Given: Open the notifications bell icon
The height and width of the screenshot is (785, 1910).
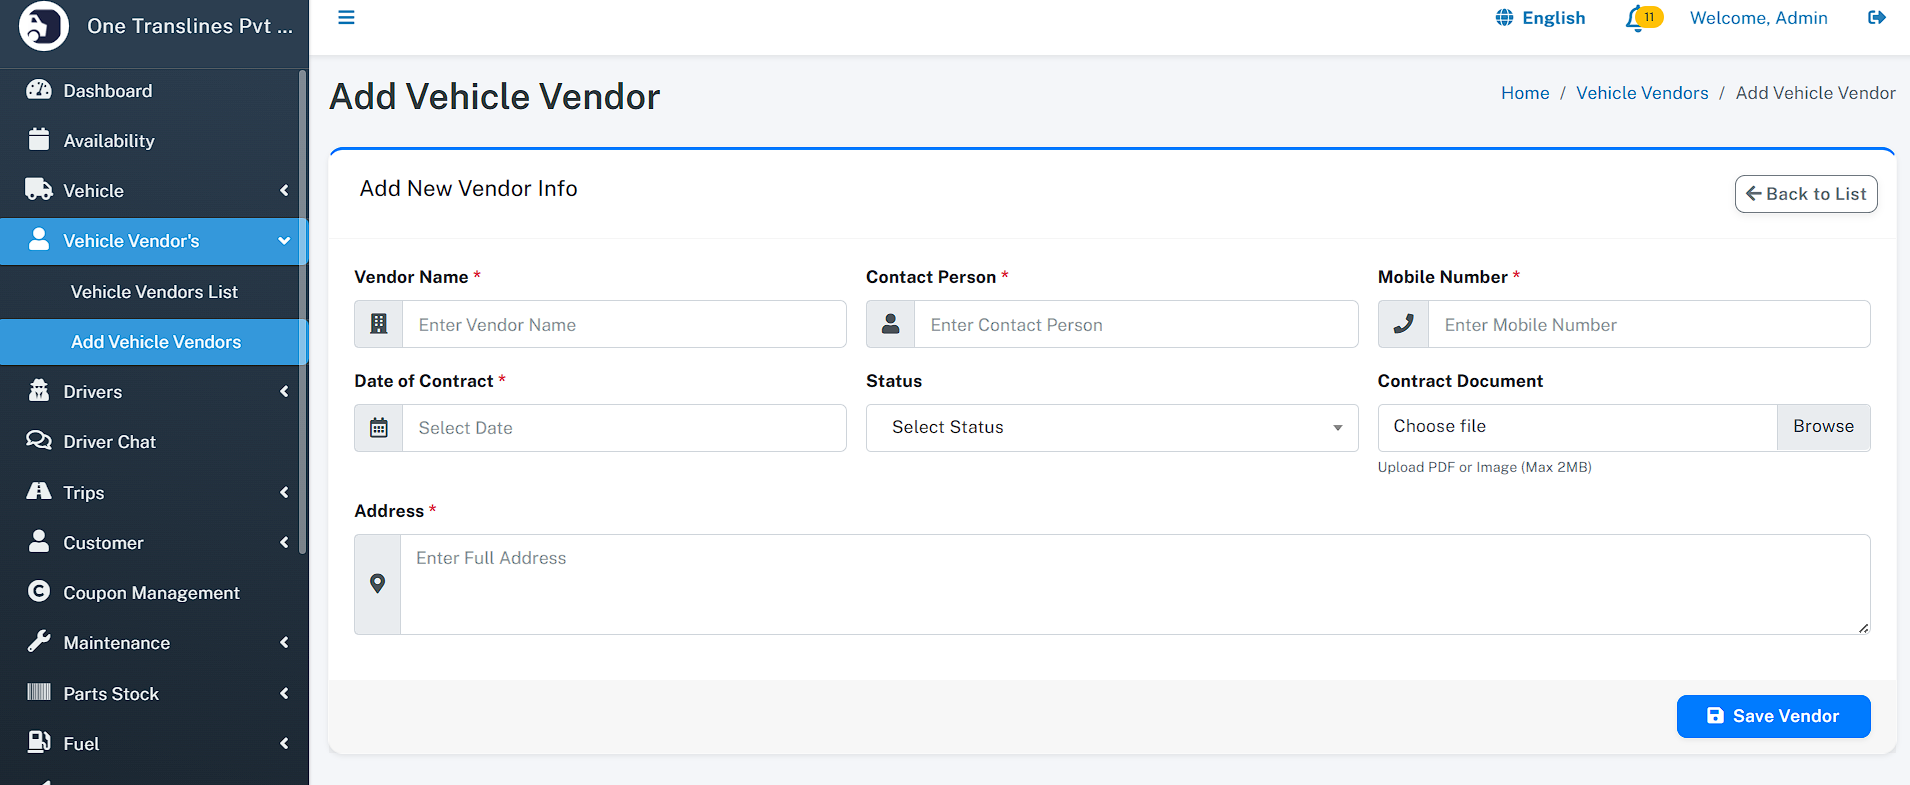Looking at the screenshot, I should 1636,18.
